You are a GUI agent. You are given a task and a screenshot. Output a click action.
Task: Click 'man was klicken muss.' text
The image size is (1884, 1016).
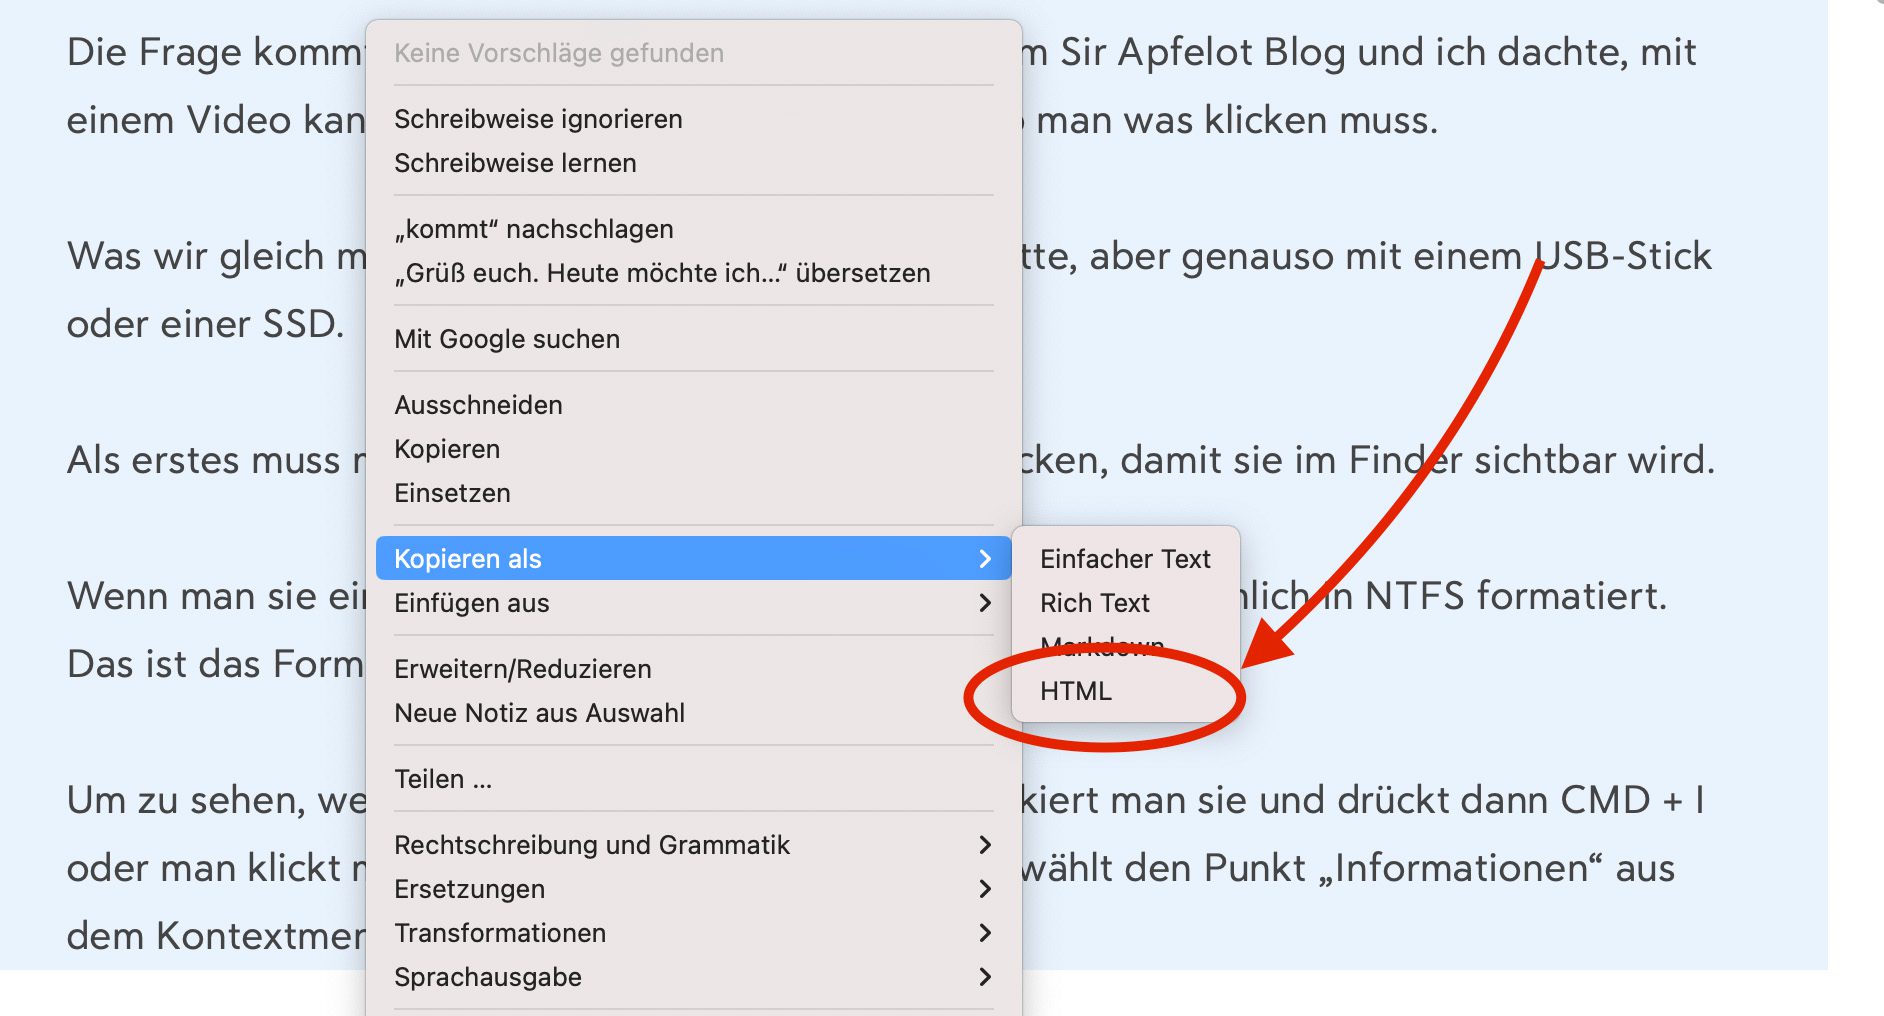click(x=1237, y=120)
